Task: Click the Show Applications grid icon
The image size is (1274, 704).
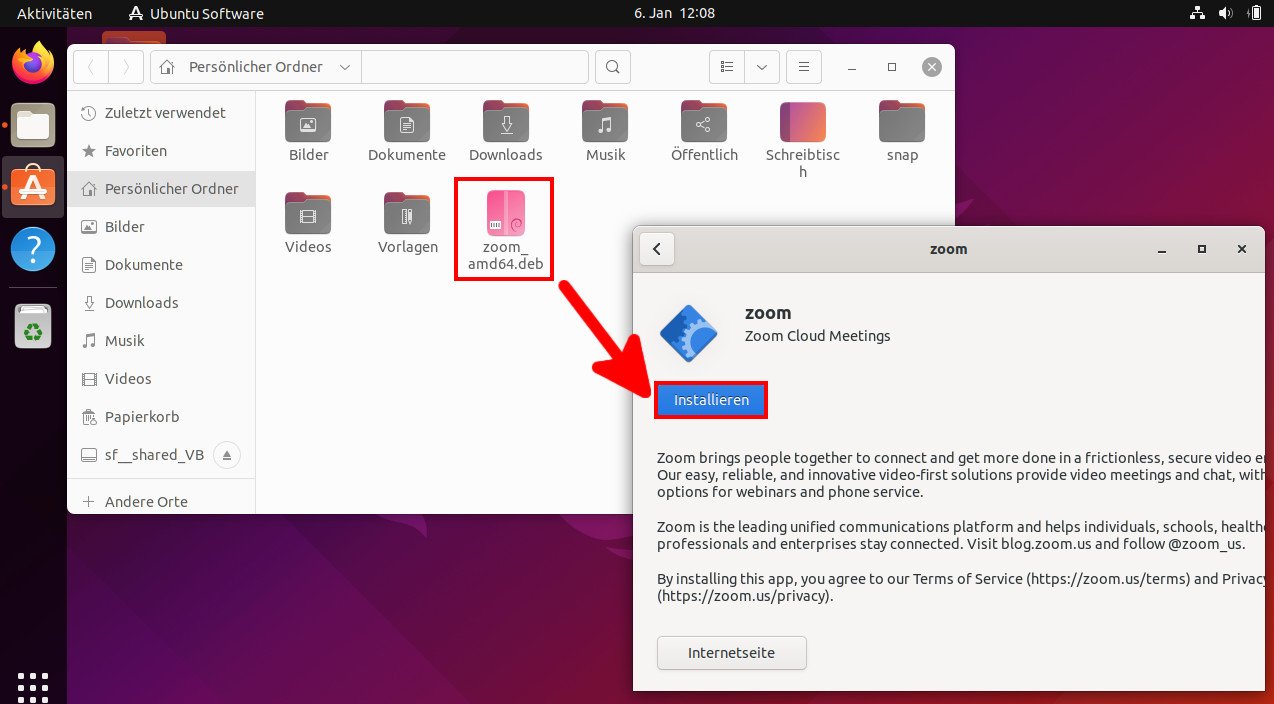Action: pyautogui.click(x=31, y=686)
